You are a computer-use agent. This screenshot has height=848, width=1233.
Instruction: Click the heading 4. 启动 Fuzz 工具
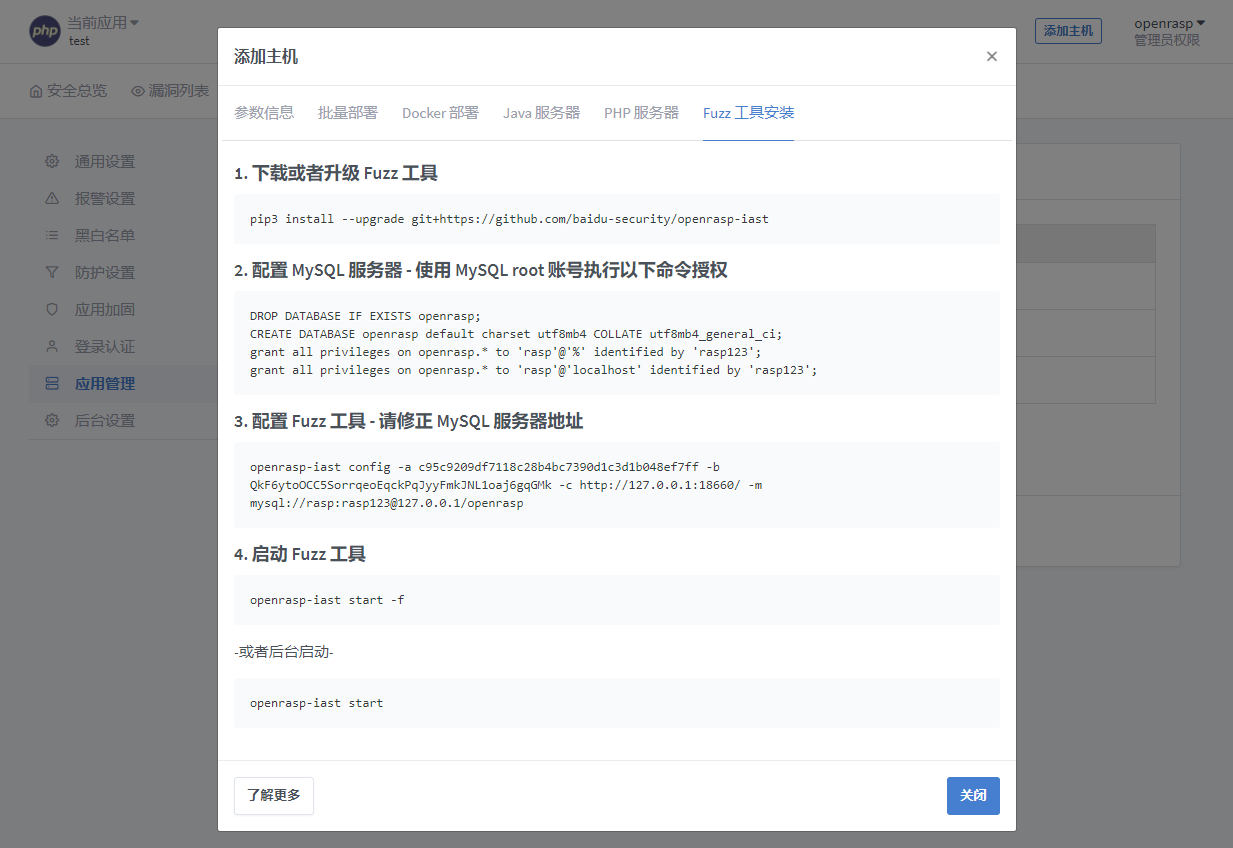pos(300,554)
